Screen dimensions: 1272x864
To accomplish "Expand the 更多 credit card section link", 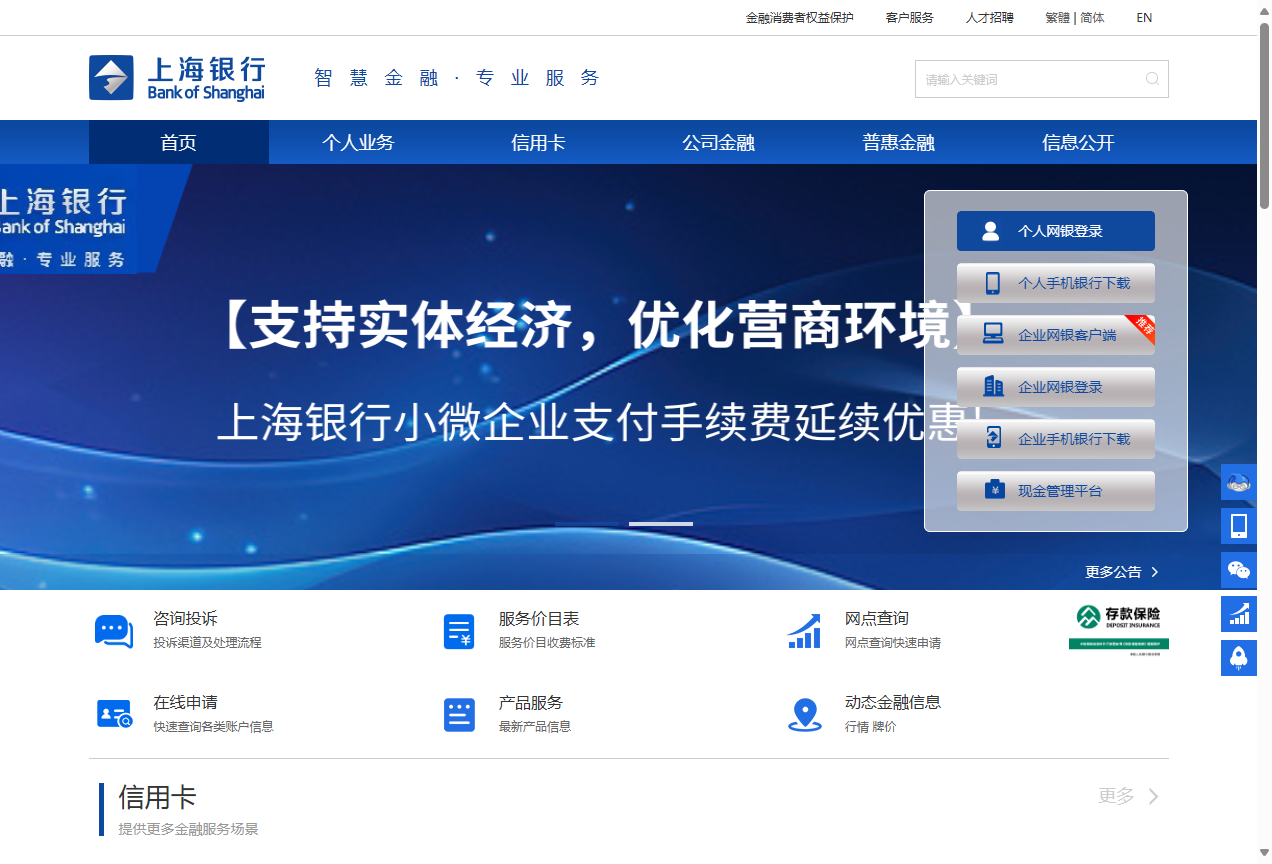I will (x=1128, y=796).
